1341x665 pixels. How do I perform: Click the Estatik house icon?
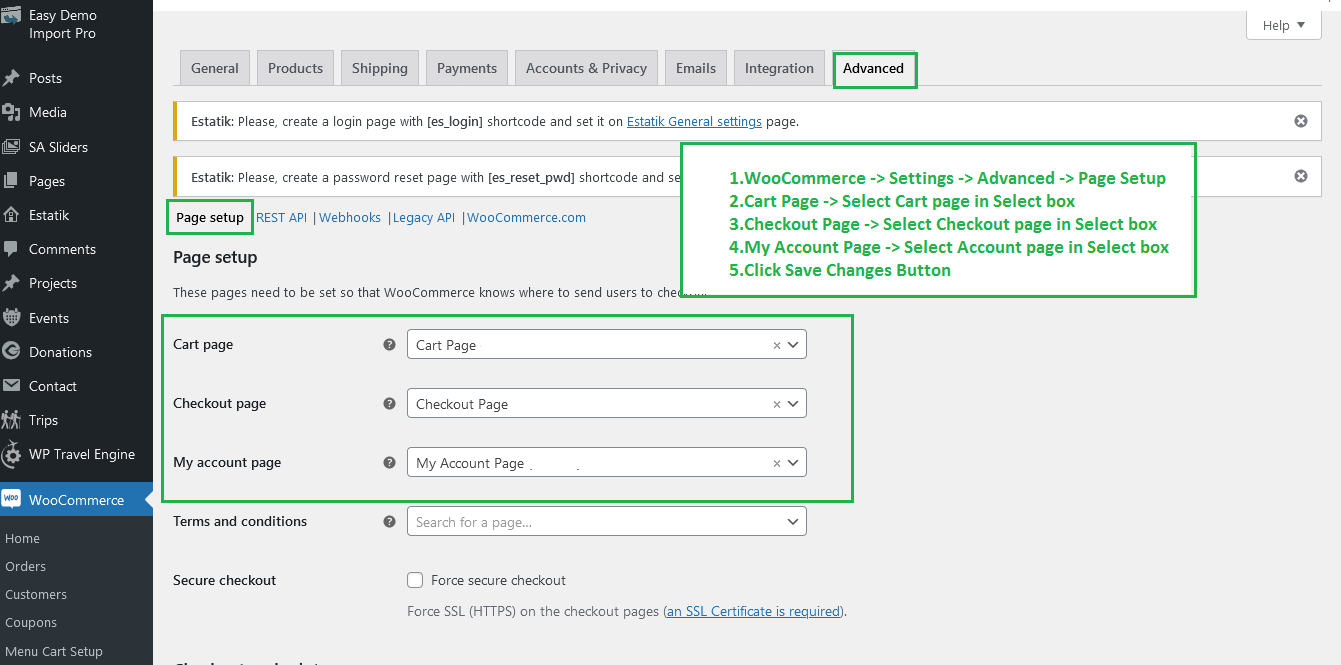(12, 215)
